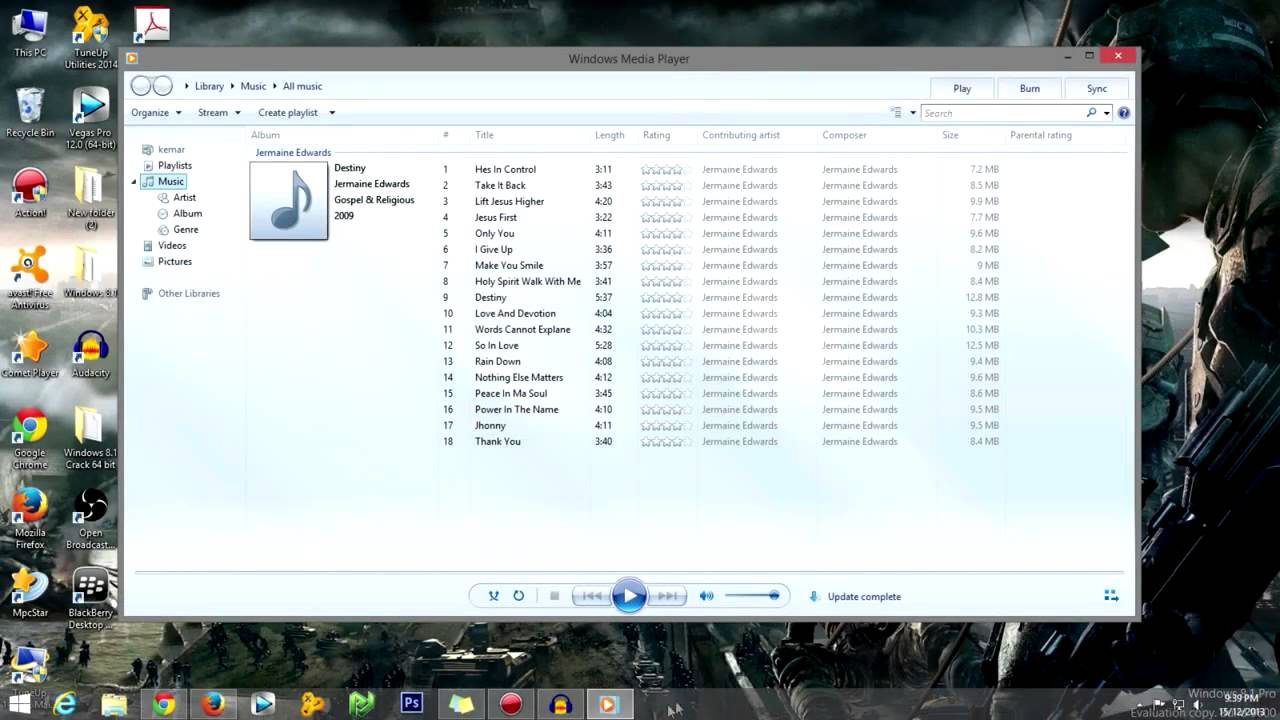Click the Back navigation button
Screen dimensions: 1280x720
point(141,86)
